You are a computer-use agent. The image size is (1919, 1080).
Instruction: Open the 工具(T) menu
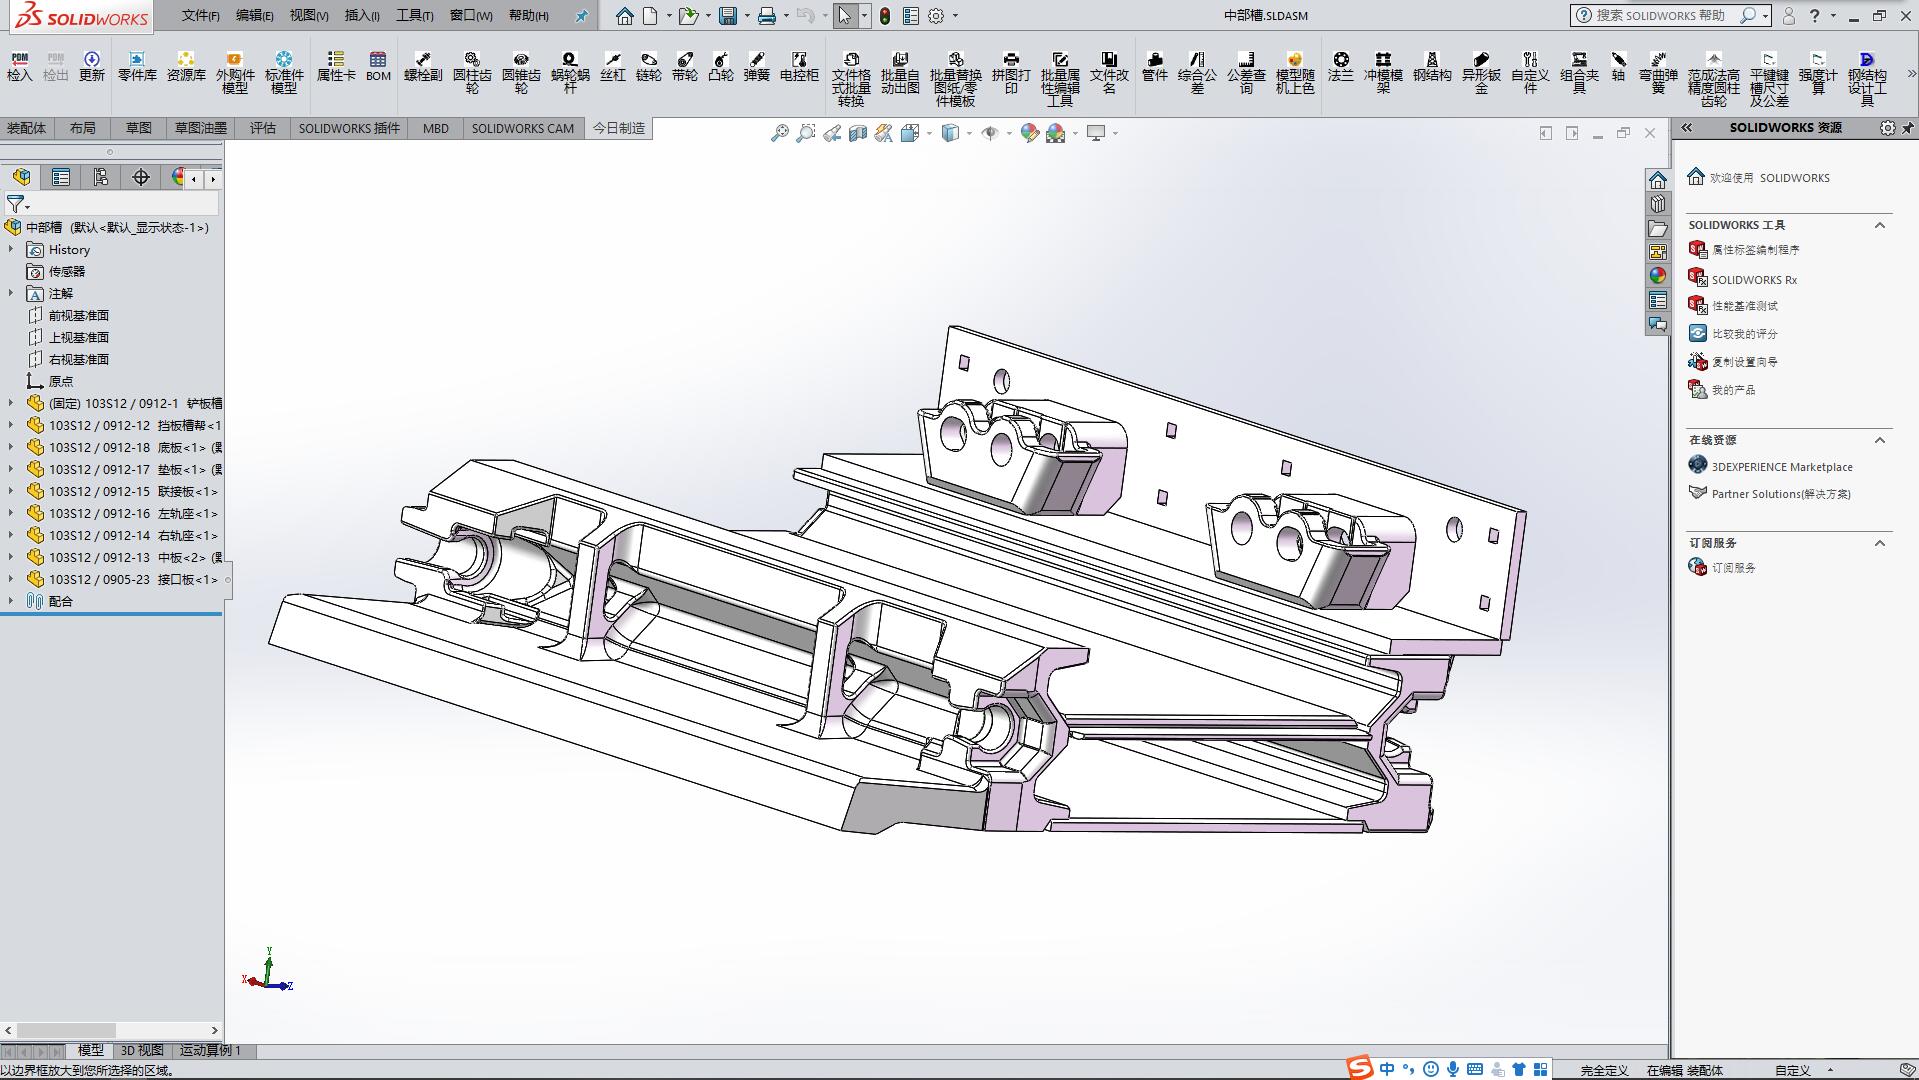tap(415, 16)
